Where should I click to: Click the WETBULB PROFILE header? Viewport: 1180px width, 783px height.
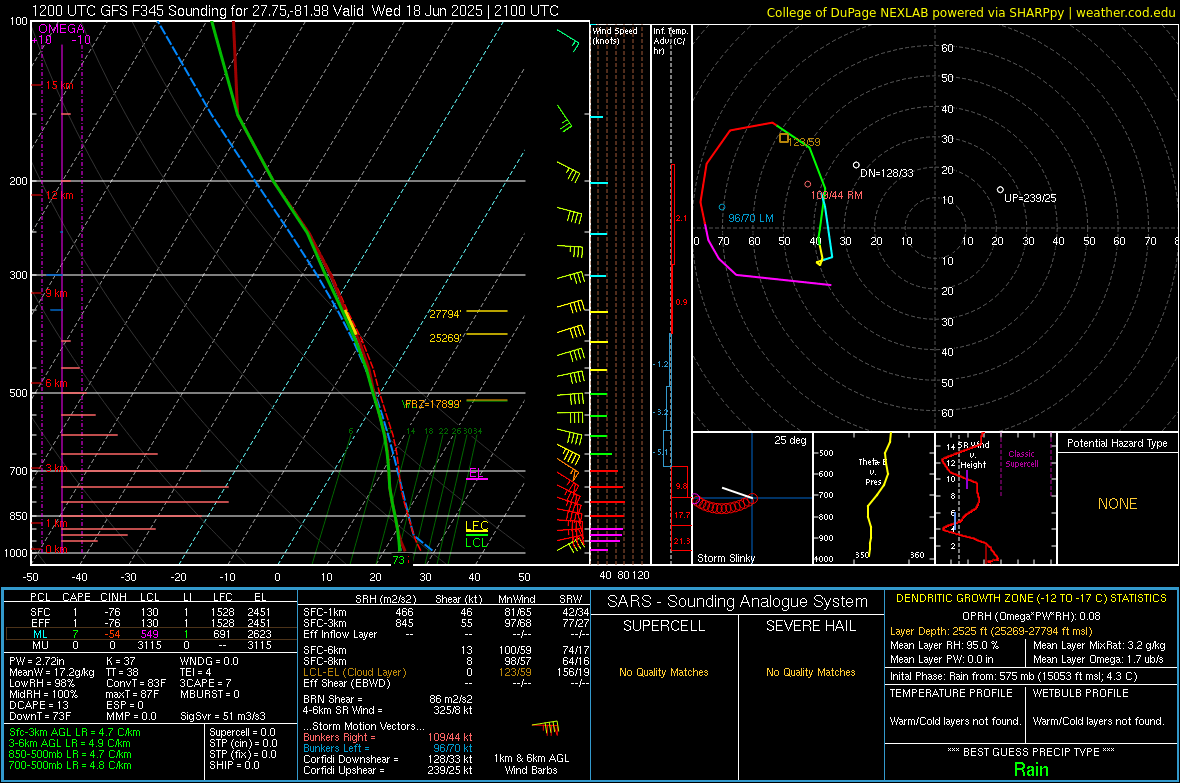pos(1081,693)
